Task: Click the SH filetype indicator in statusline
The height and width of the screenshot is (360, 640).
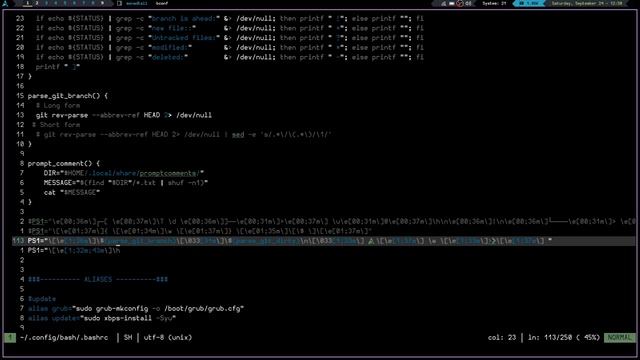Action: point(128,338)
